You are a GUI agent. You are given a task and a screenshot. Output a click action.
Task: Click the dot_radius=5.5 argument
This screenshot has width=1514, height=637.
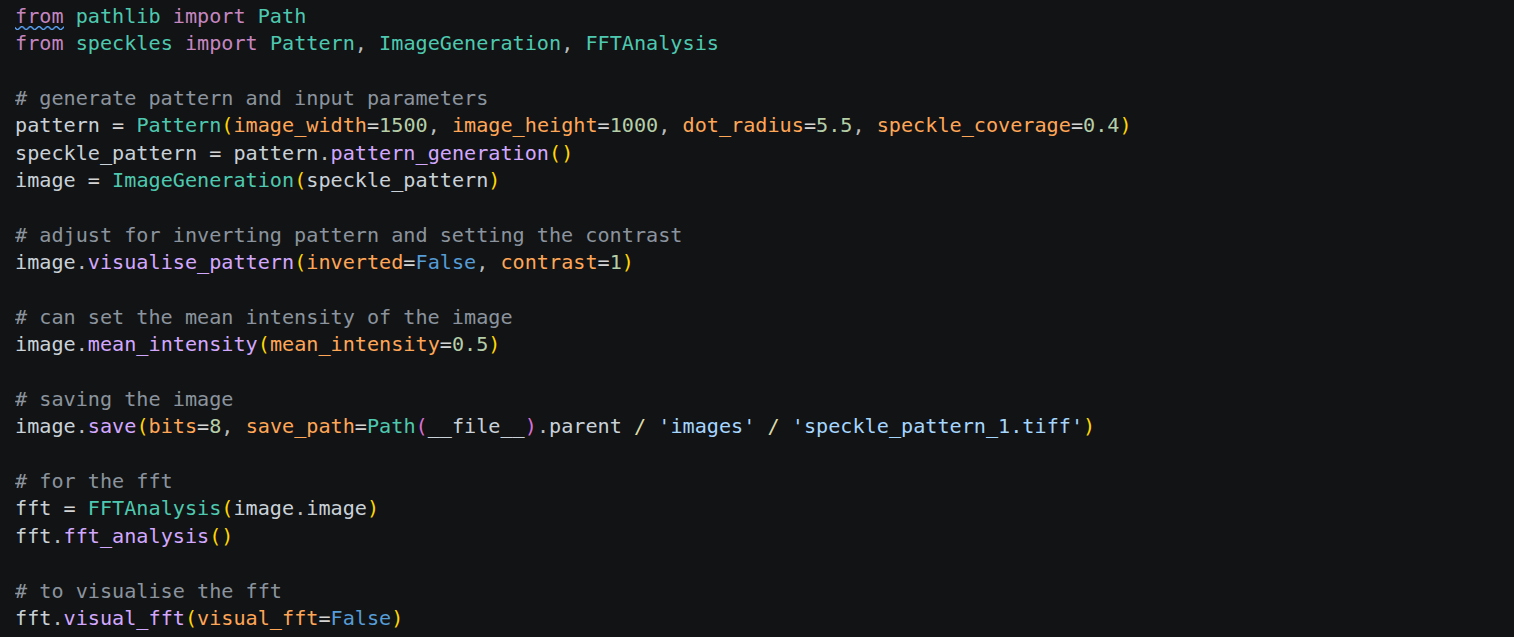[768, 126]
